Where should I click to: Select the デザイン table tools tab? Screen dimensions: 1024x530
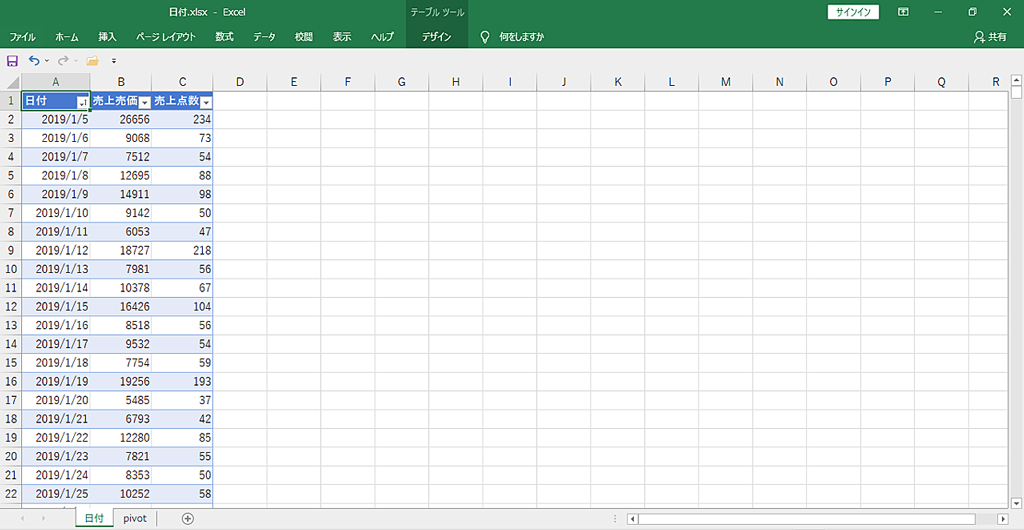tap(436, 37)
